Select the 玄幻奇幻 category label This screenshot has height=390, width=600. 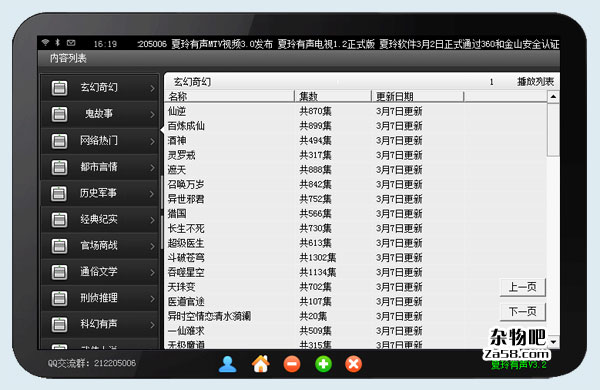pos(99,87)
